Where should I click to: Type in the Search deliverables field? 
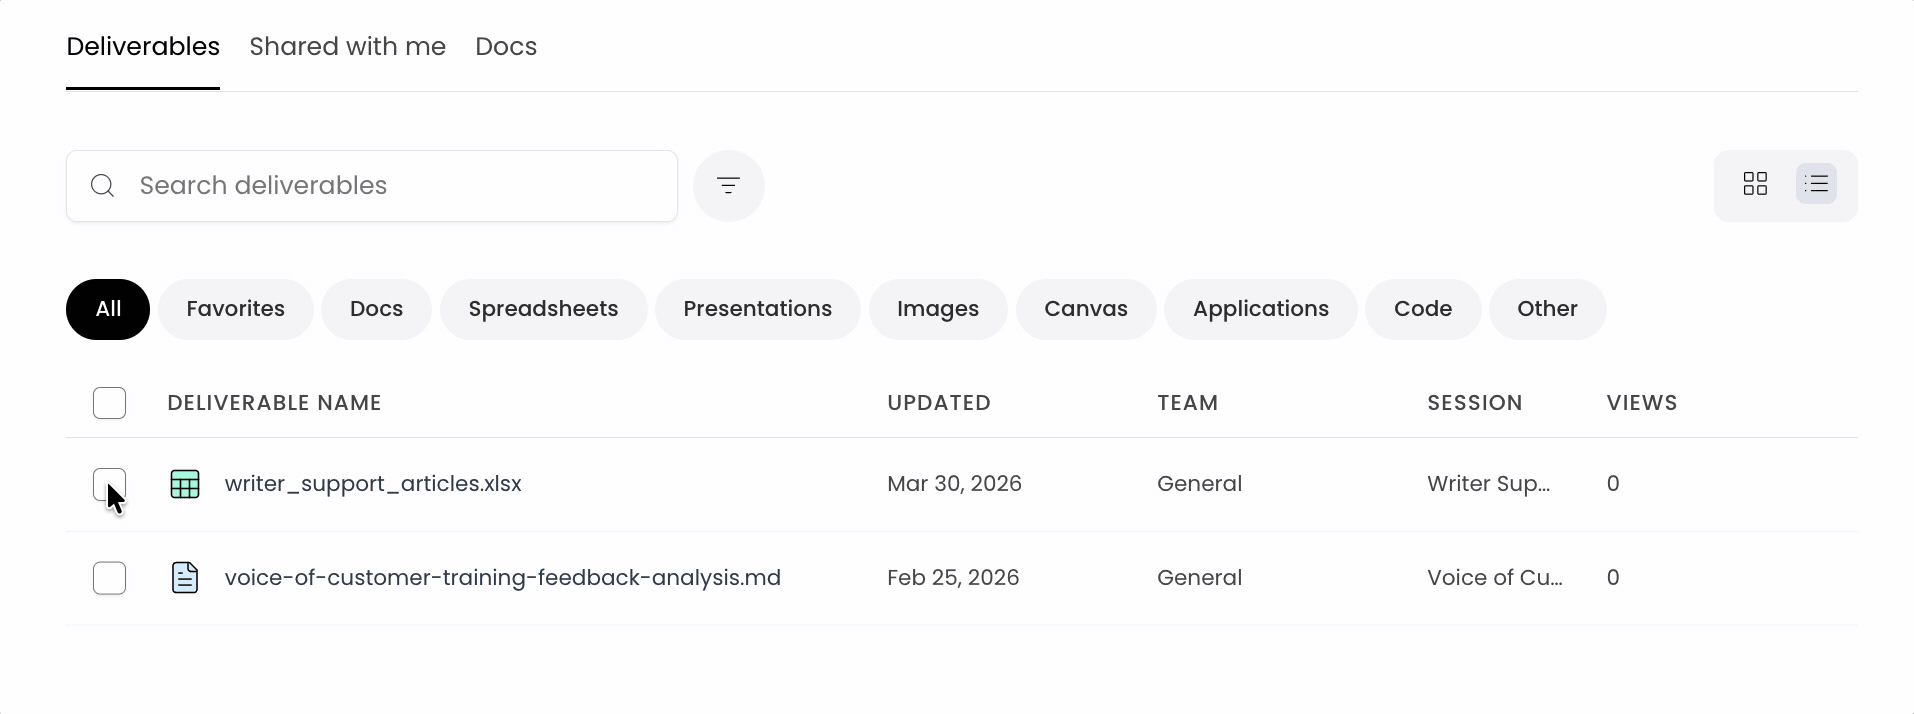(400, 186)
